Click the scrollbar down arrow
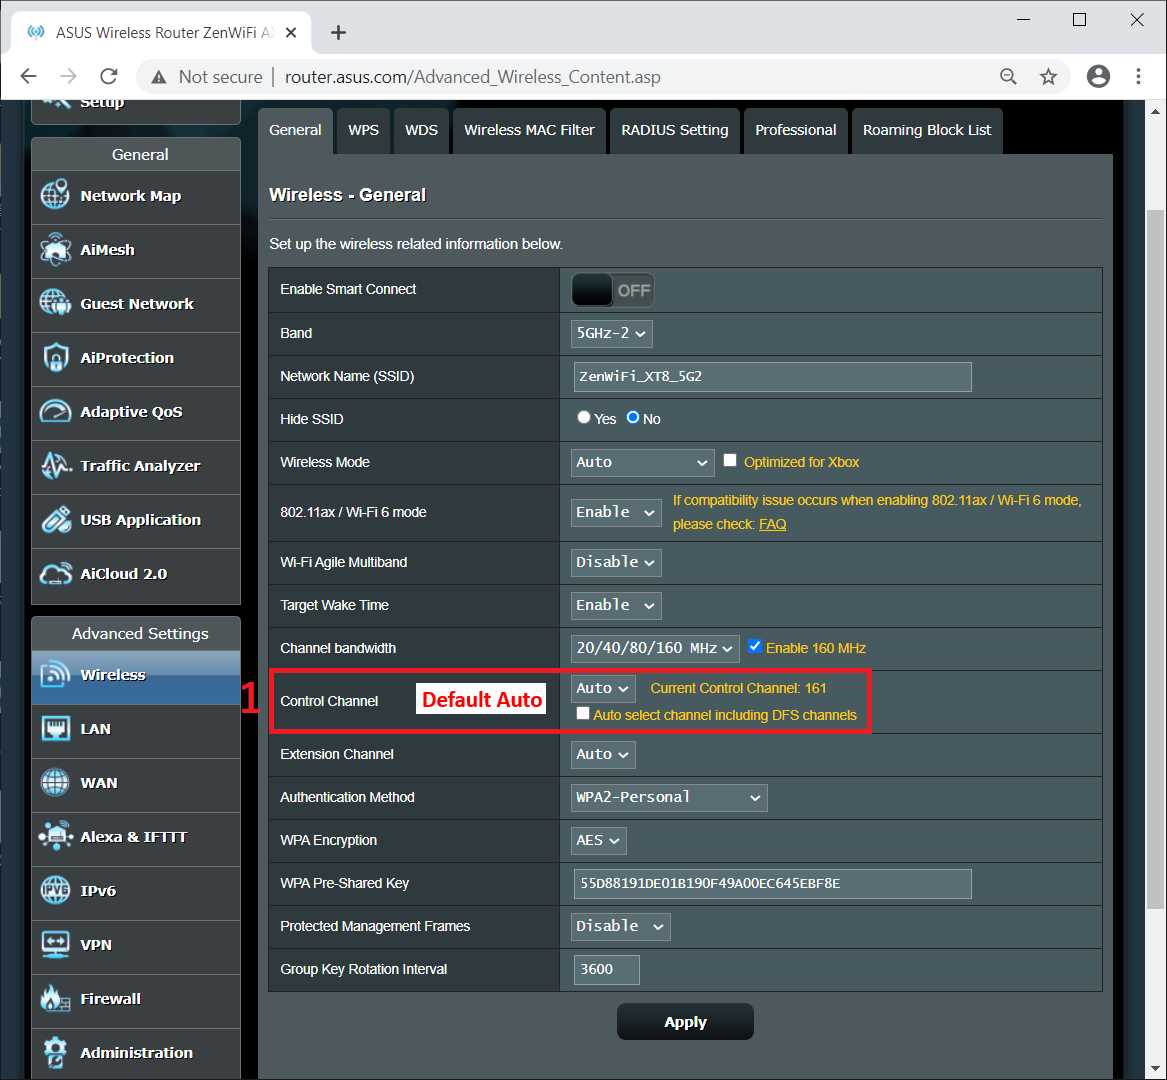The image size is (1167, 1080). pos(1155,1070)
